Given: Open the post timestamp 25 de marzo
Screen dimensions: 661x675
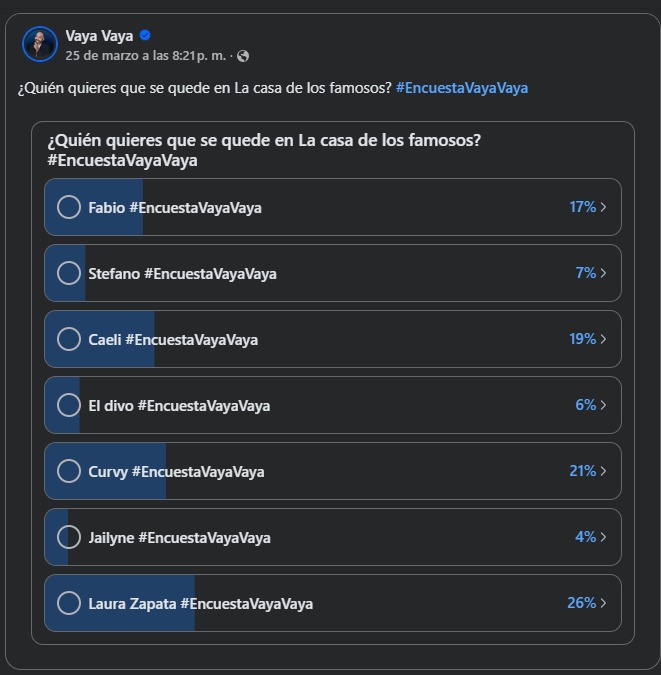Looking at the screenshot, I should 147,56.
